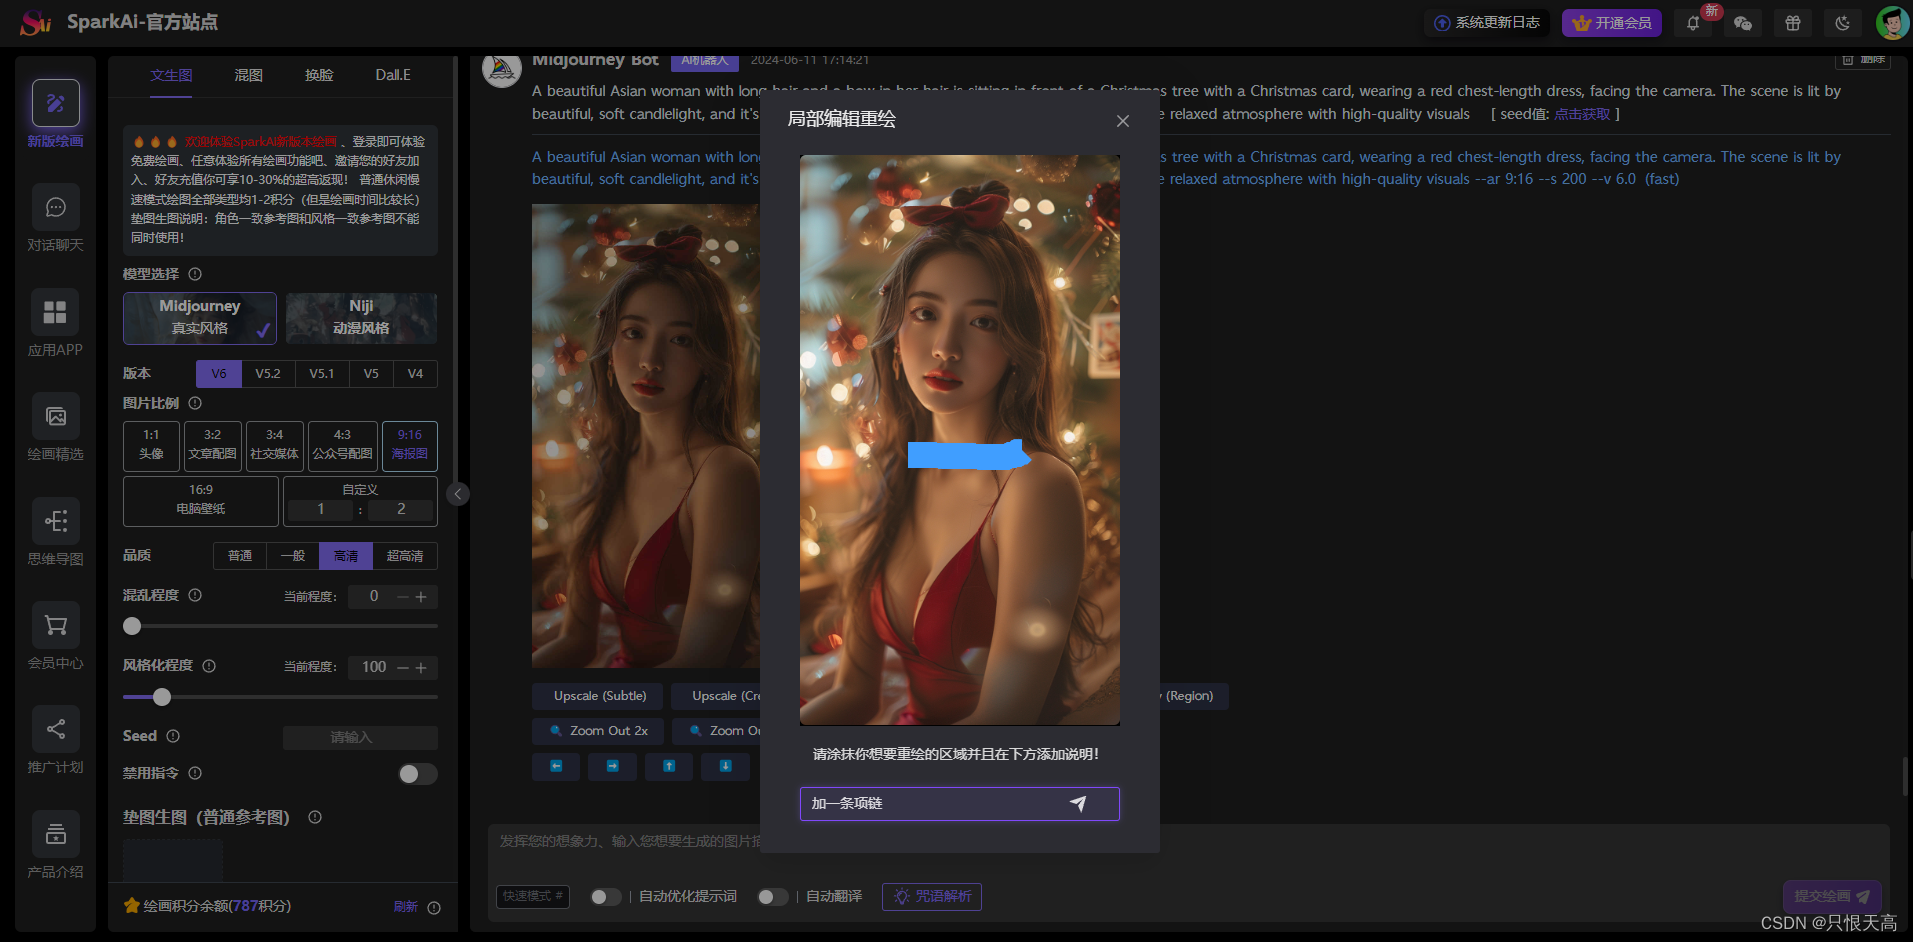Click the notification bell icon
Image resolution: width=1913 pixels, height=942 pixels.
[x=1693, y=23]
